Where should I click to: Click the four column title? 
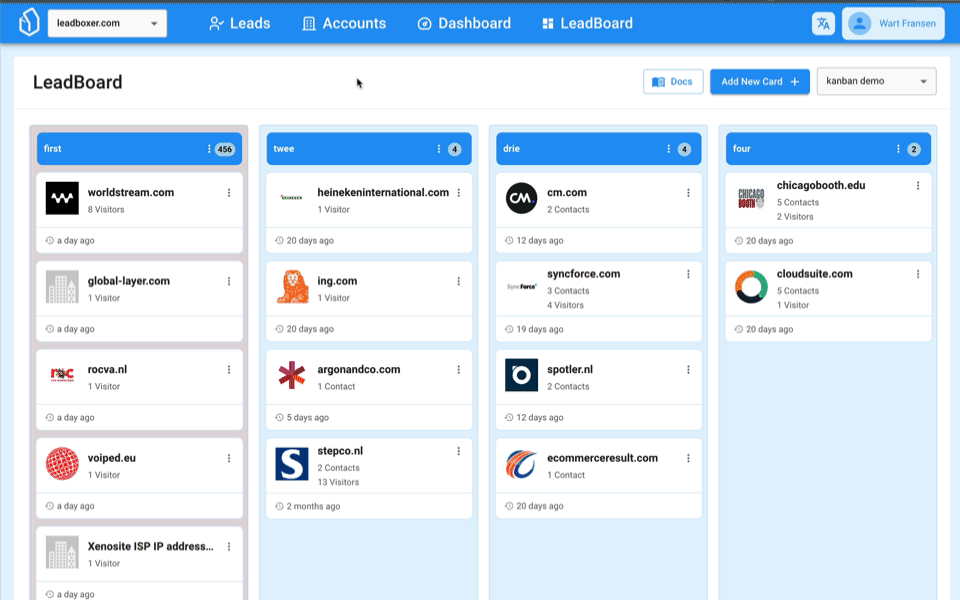tap(741, 149)
